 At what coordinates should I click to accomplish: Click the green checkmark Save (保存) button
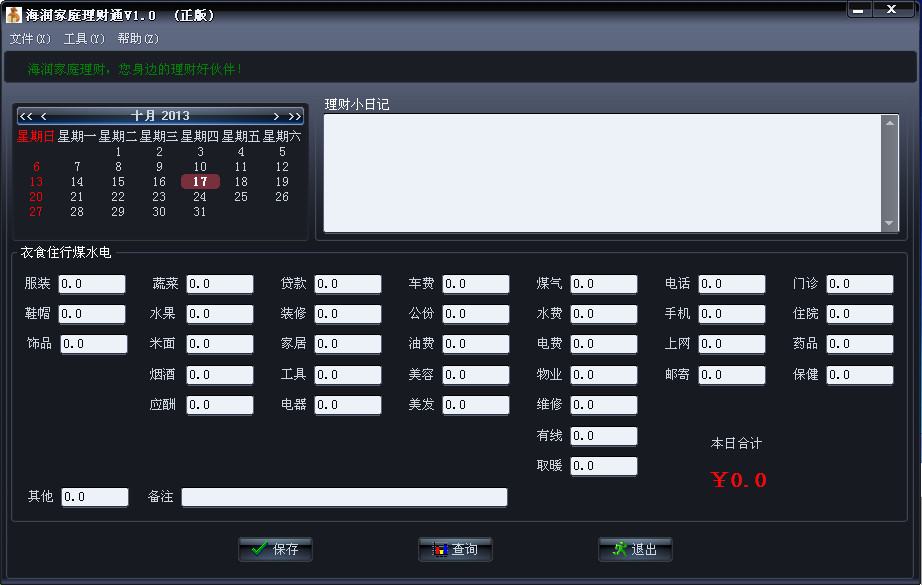click(275, 549)
